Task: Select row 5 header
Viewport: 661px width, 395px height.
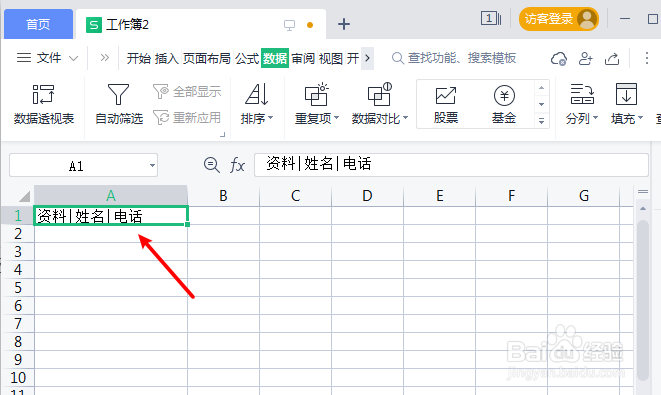Action: pyautogui.click(x=18, y=288)
